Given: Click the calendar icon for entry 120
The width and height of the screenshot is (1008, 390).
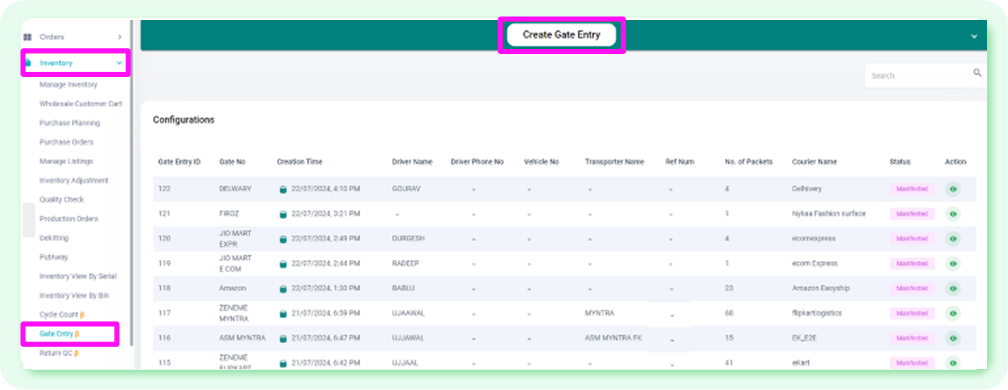Looking at the screenshot, I should [282, 239].
